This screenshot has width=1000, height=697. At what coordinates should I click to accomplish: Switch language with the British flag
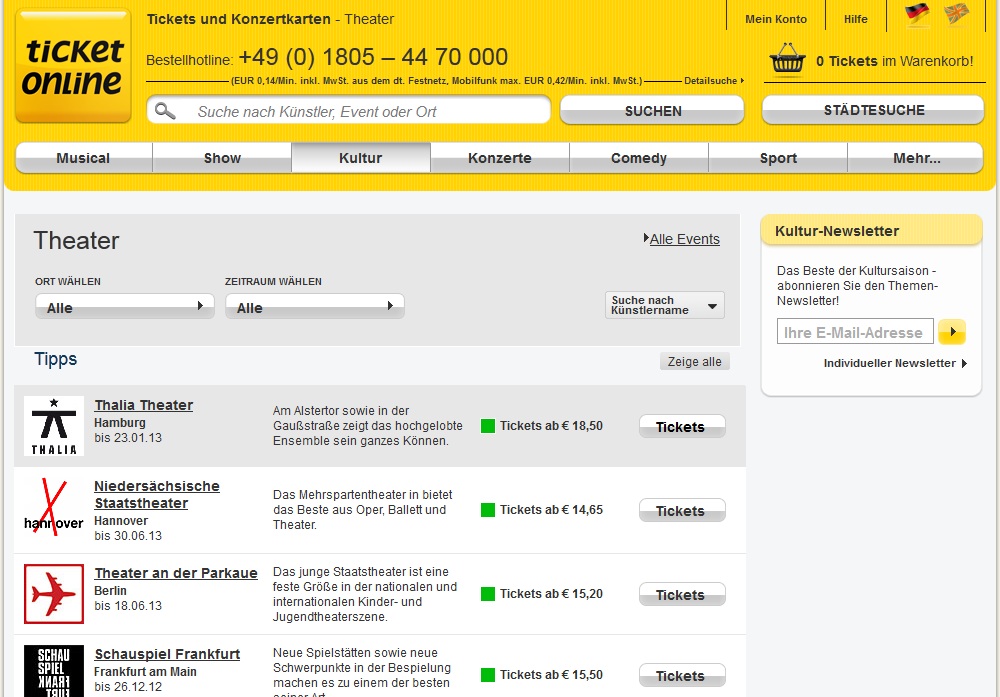[956, 13]
